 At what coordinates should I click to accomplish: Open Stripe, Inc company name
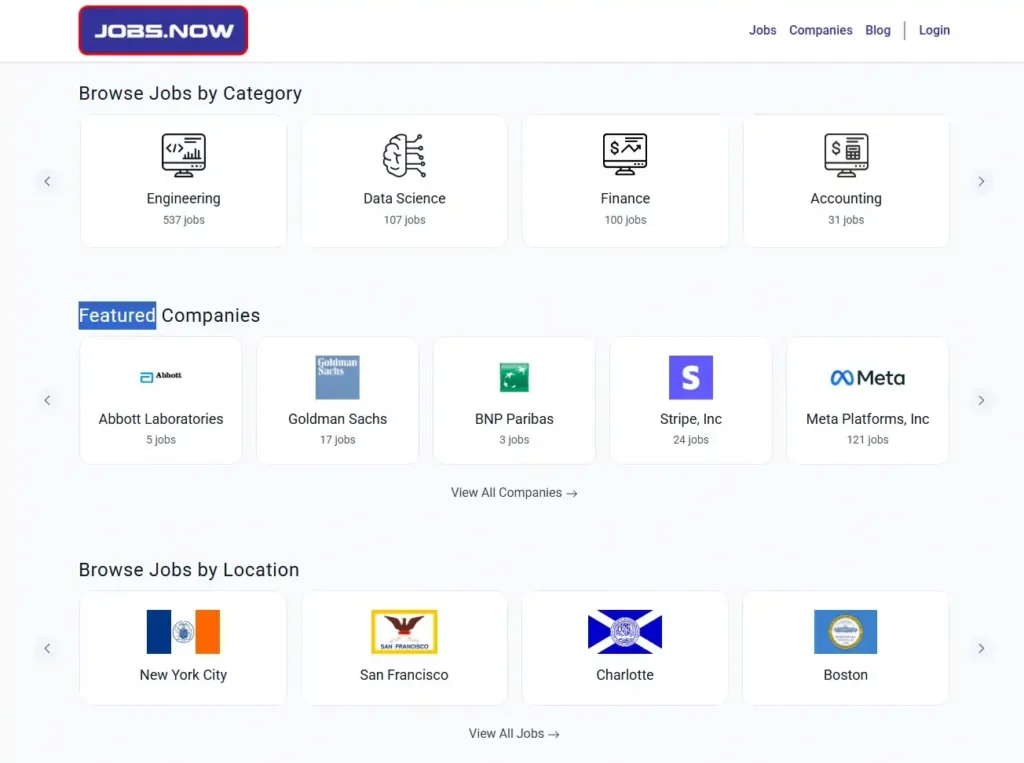click(691, 419)
